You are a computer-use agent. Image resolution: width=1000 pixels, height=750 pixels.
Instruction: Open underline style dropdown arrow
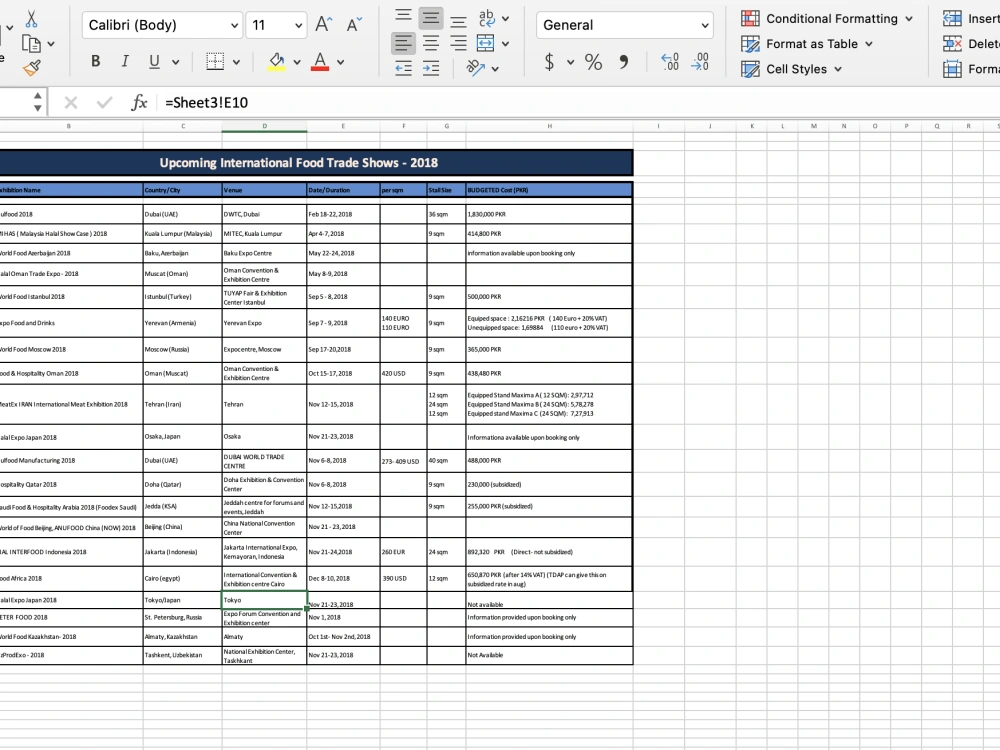175,62
